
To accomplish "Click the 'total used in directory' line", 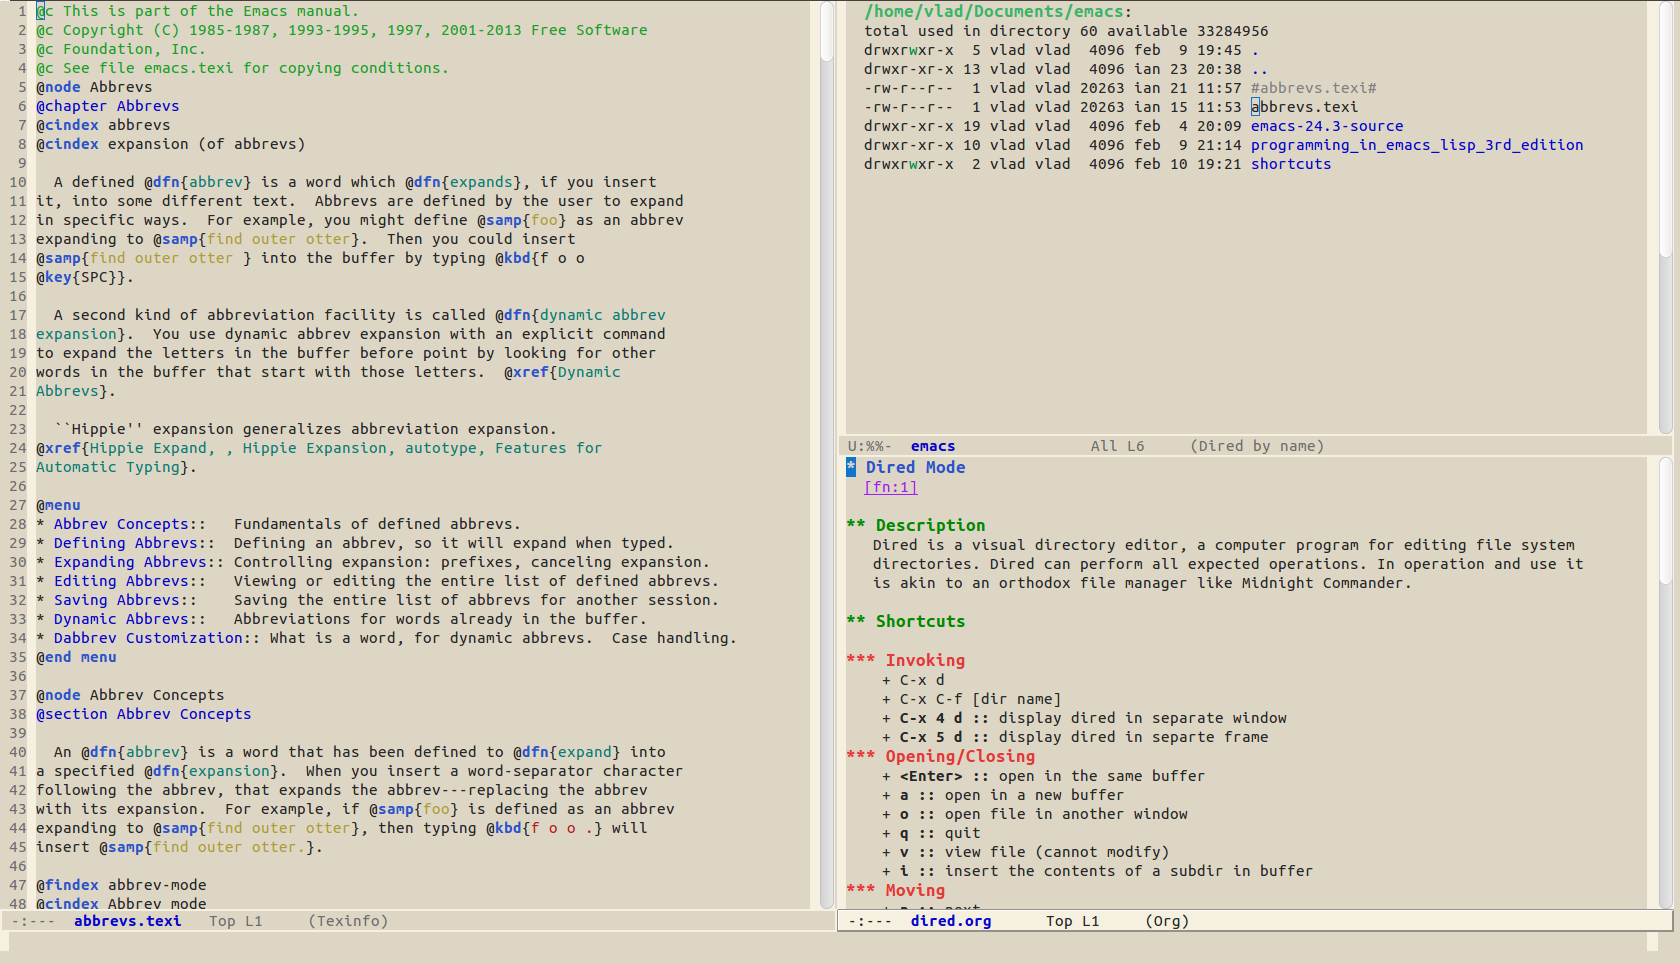I will 1066,31.
